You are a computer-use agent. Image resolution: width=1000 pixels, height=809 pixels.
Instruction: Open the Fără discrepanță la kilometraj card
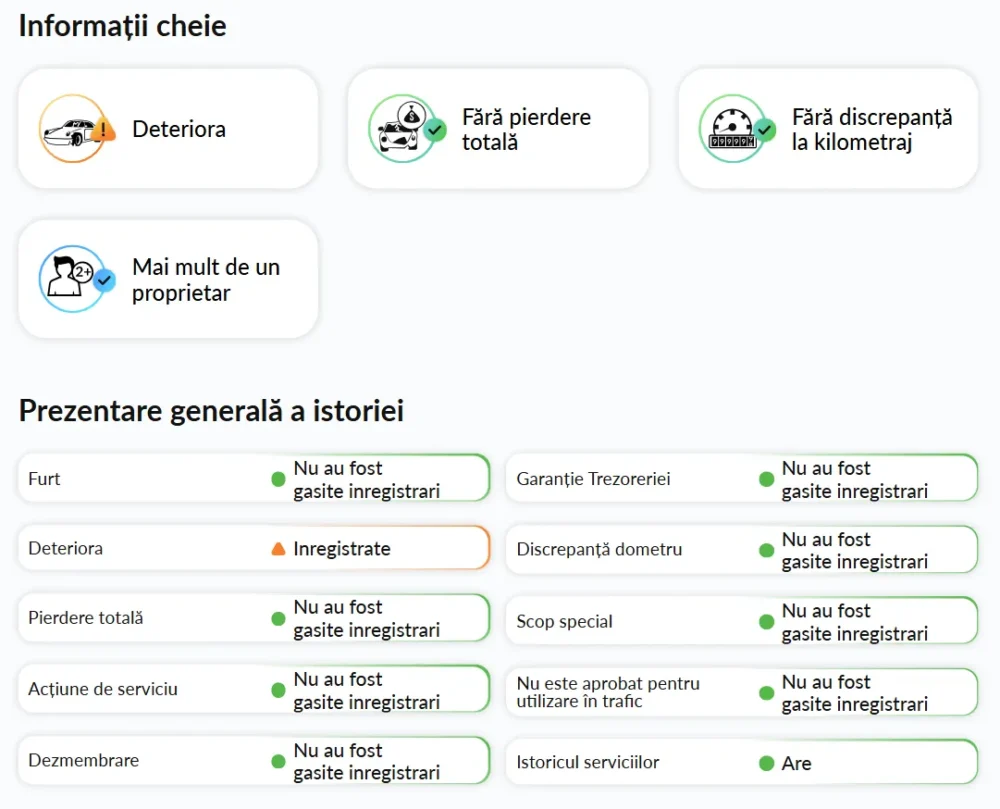828,129
